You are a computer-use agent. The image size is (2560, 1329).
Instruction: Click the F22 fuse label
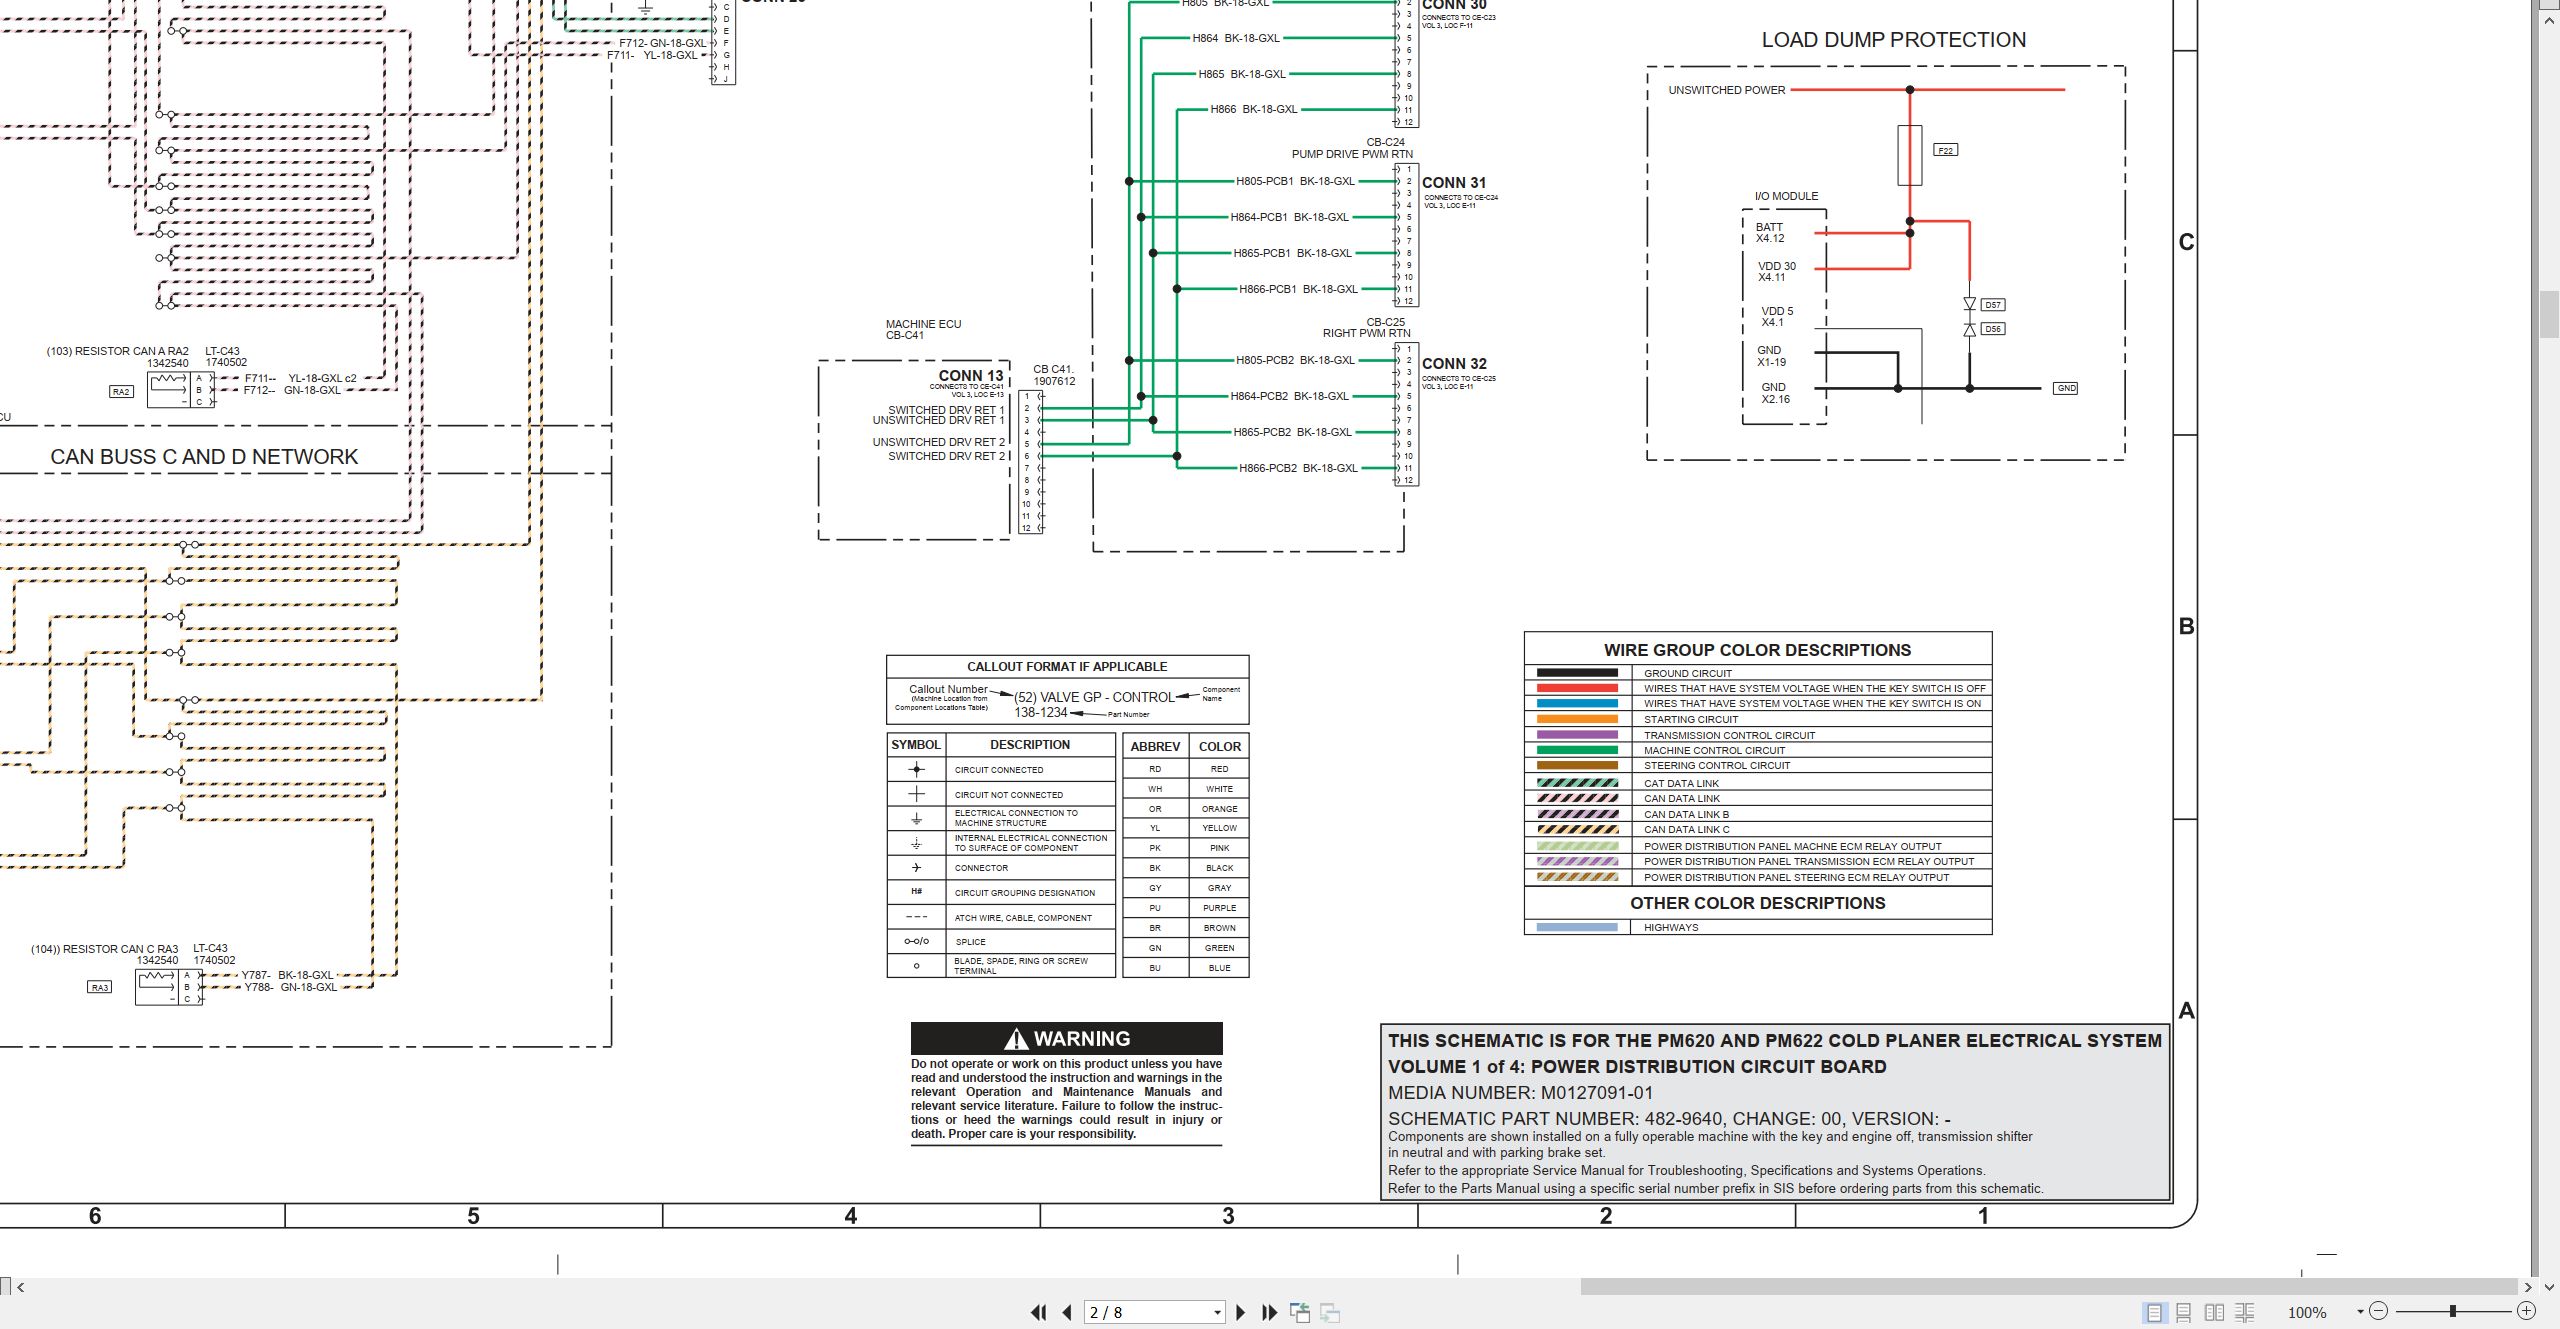pyautogui.click(x=1945, y=150)
